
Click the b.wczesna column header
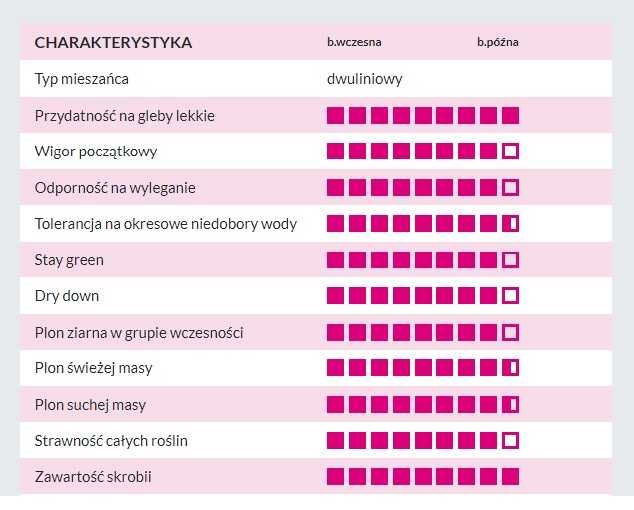[x=354, y=42]
